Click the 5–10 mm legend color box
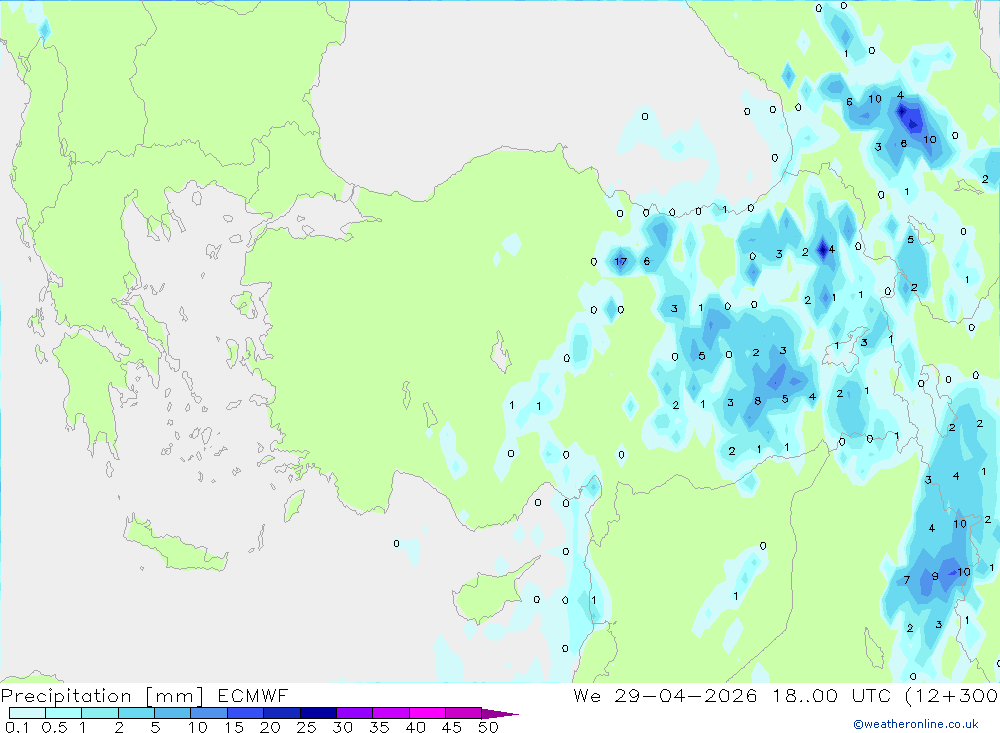The width and height of the screenshot is (1000, 733). click(x=173, y=713)
